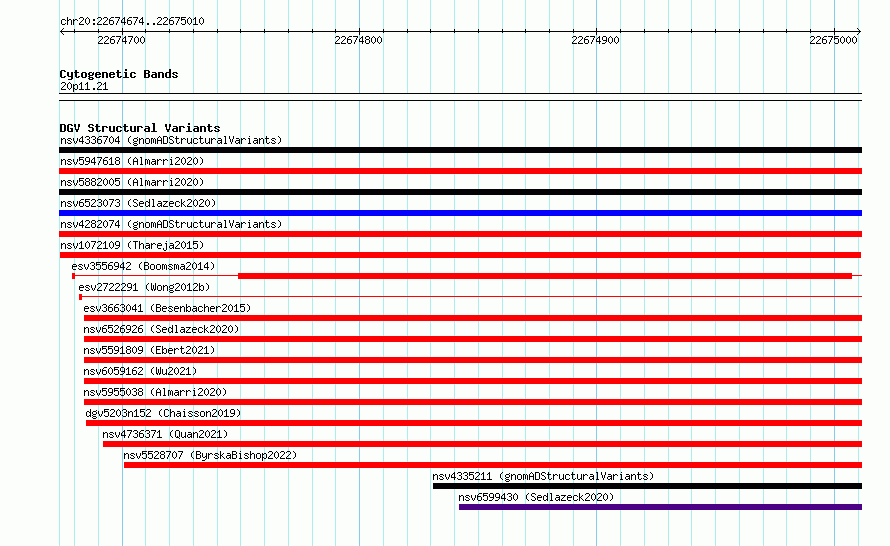The height and width of the screenshot is (546, 890).
Task: Click thin red line of esv2722291
Action: pos(471,296)
